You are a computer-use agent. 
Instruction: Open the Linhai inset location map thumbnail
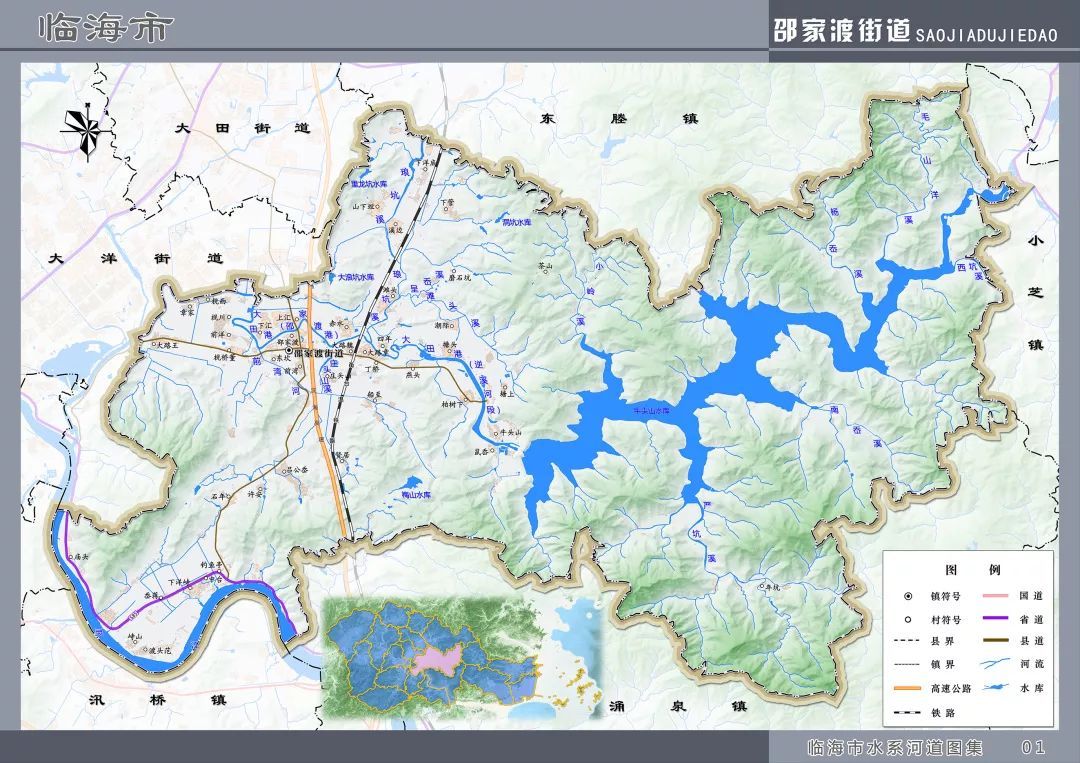coord(461,660)
